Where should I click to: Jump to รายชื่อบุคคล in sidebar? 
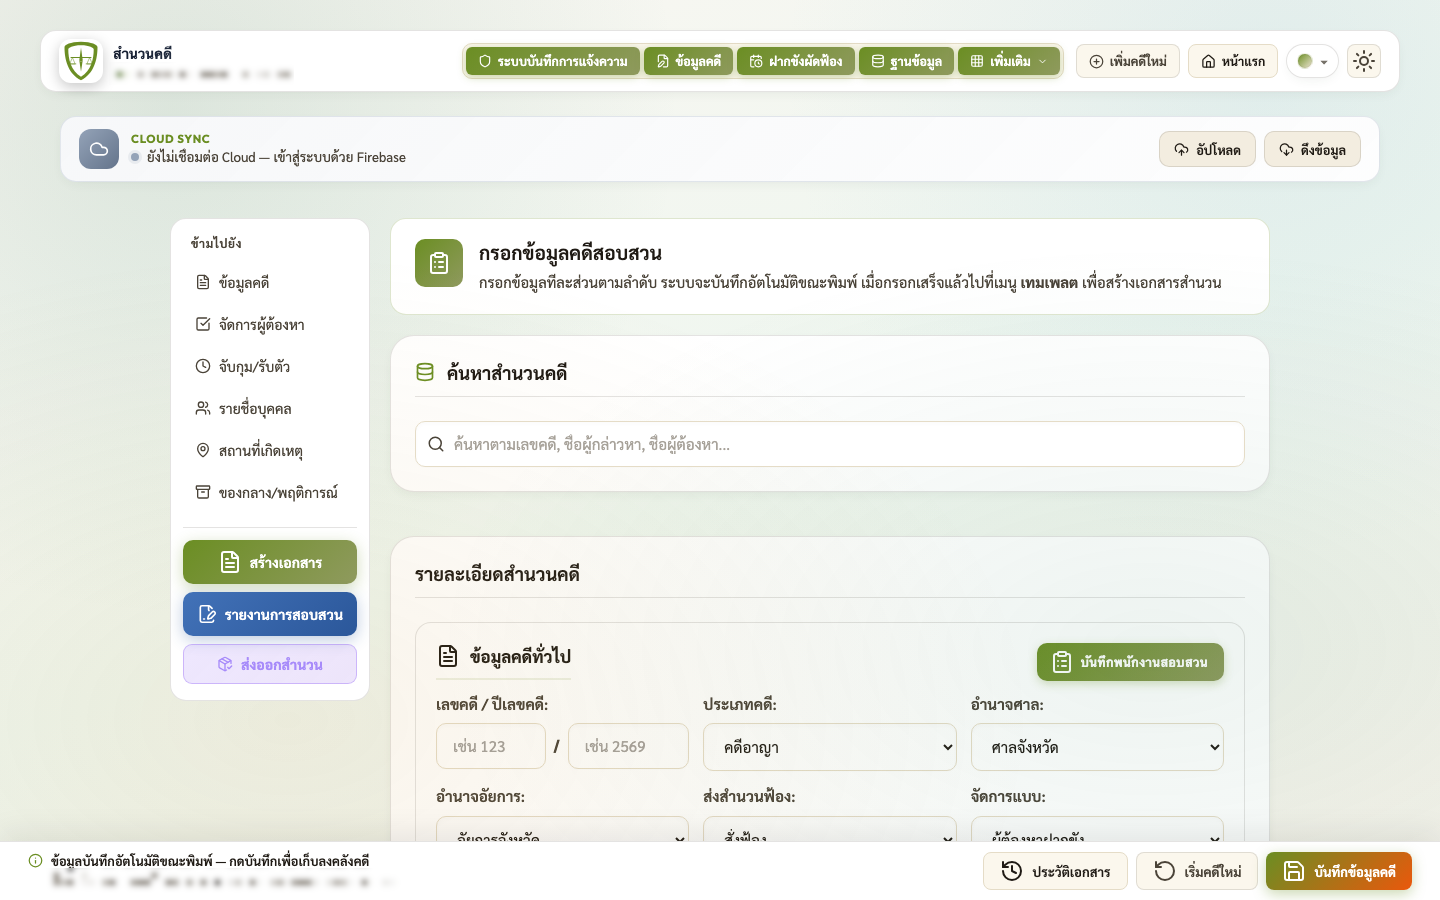click(270, 409)
